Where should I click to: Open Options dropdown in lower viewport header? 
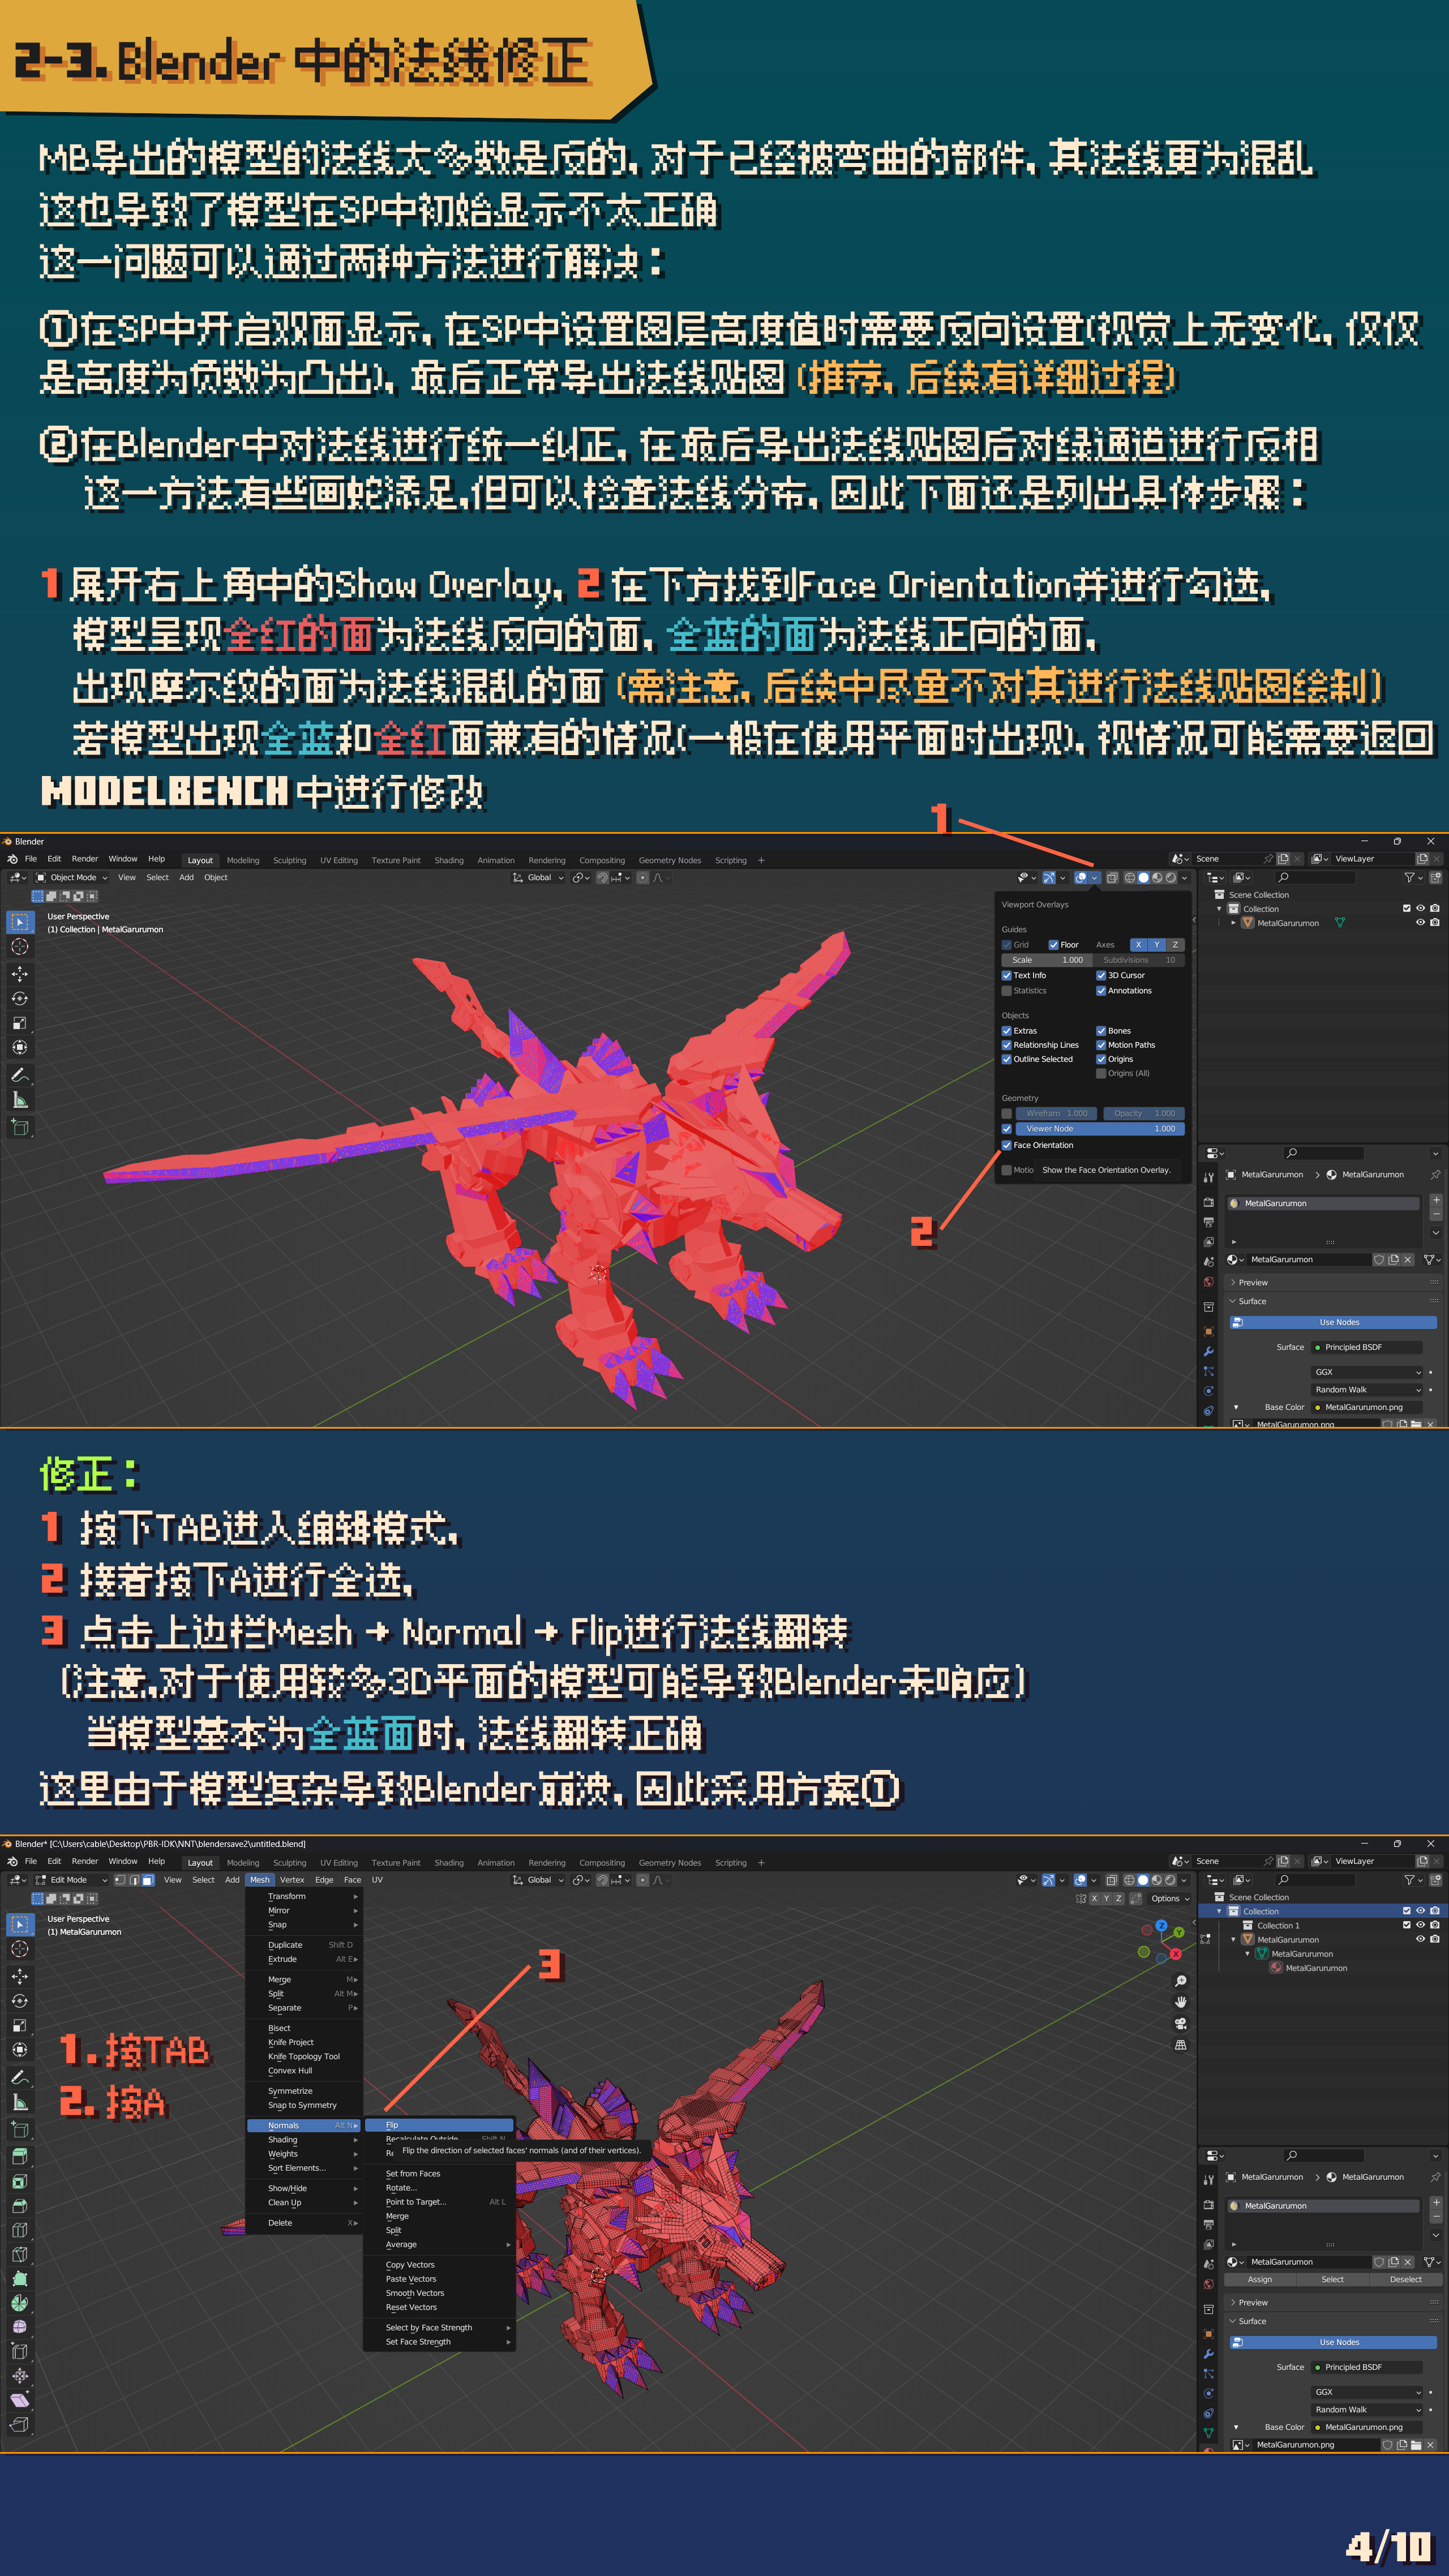tap(1170, 1899)
